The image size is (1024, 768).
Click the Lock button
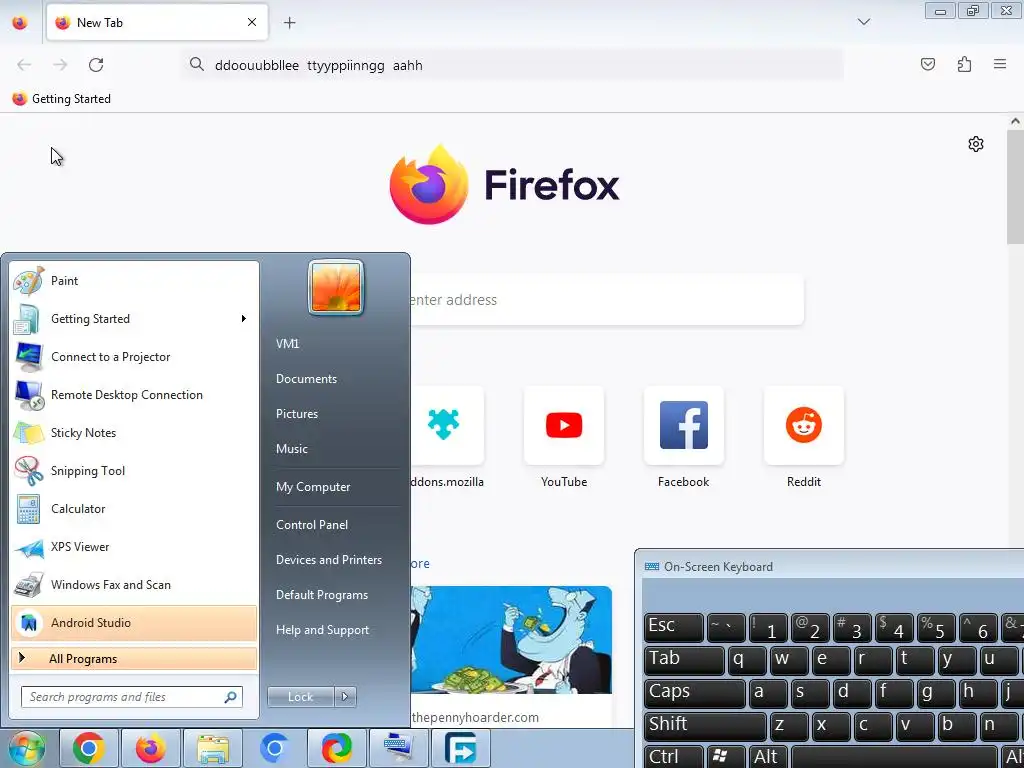tap(300, 697)
